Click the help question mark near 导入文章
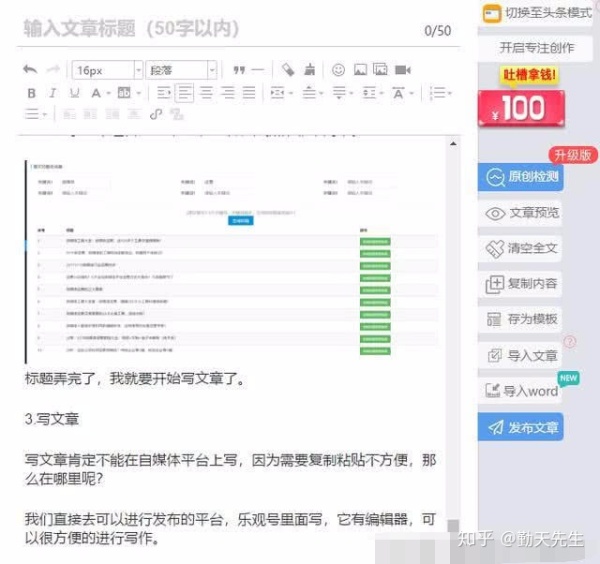 [570, 341]
